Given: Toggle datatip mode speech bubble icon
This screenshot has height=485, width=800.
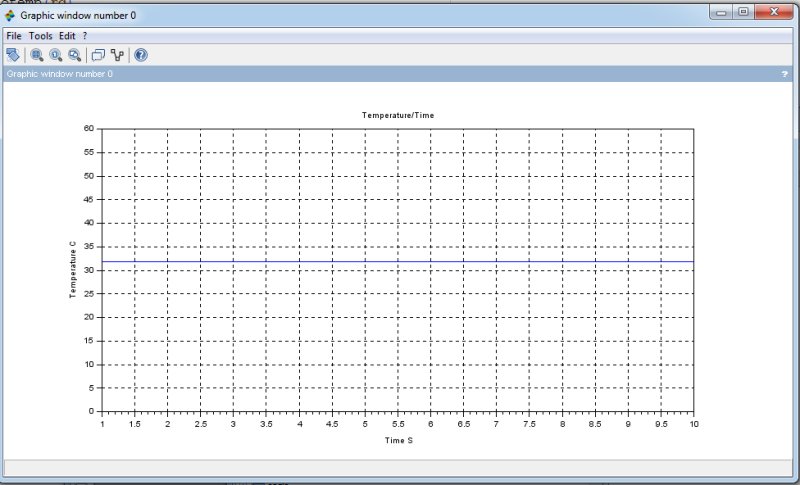Looking at the screenshot, I should [98, 55].
